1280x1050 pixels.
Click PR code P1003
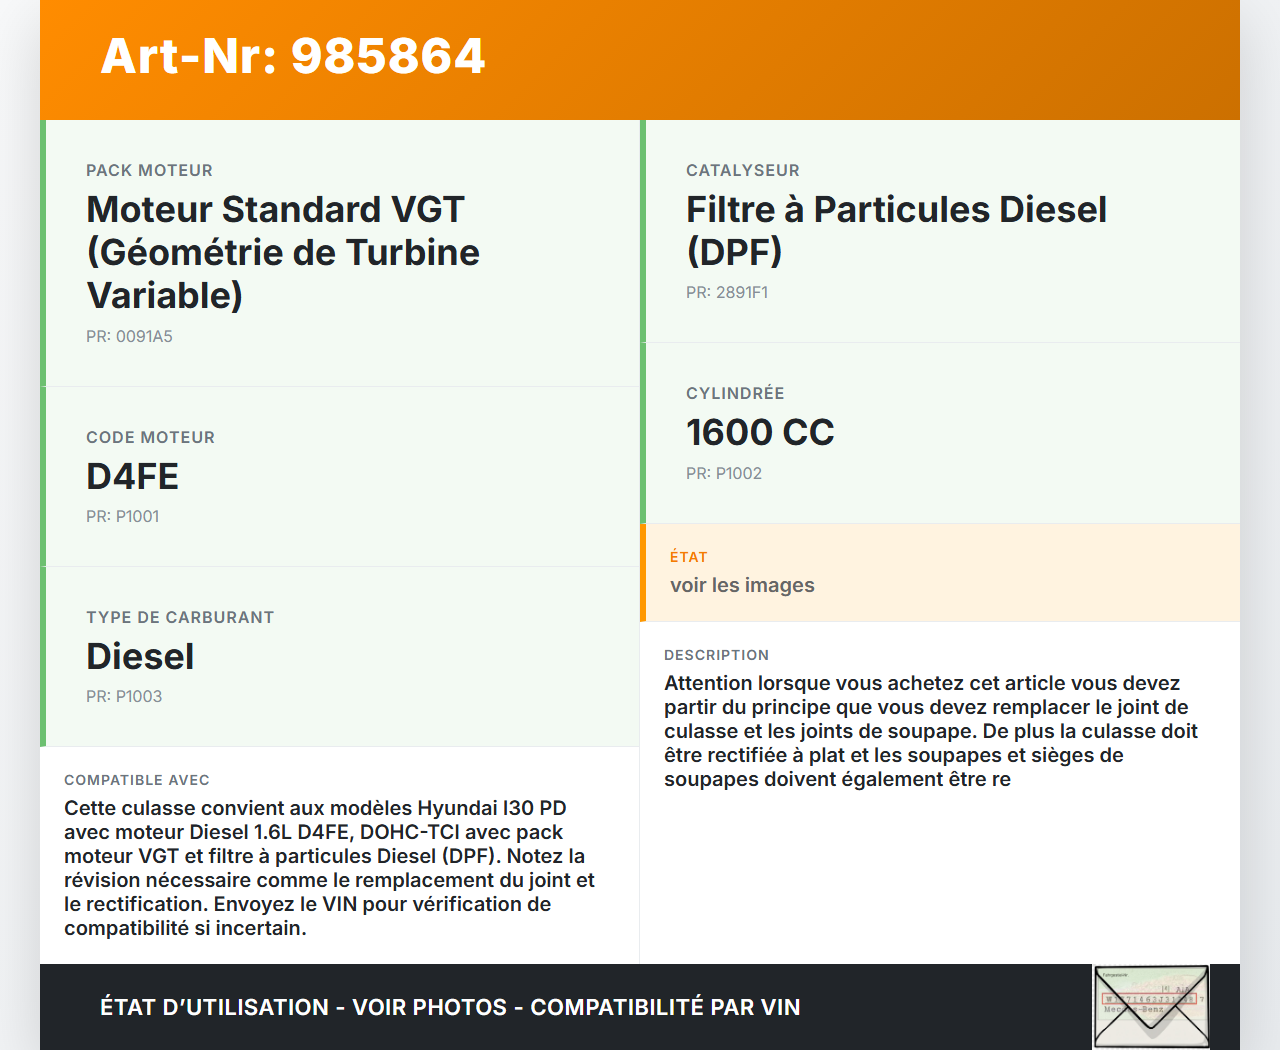pos(124,697)
